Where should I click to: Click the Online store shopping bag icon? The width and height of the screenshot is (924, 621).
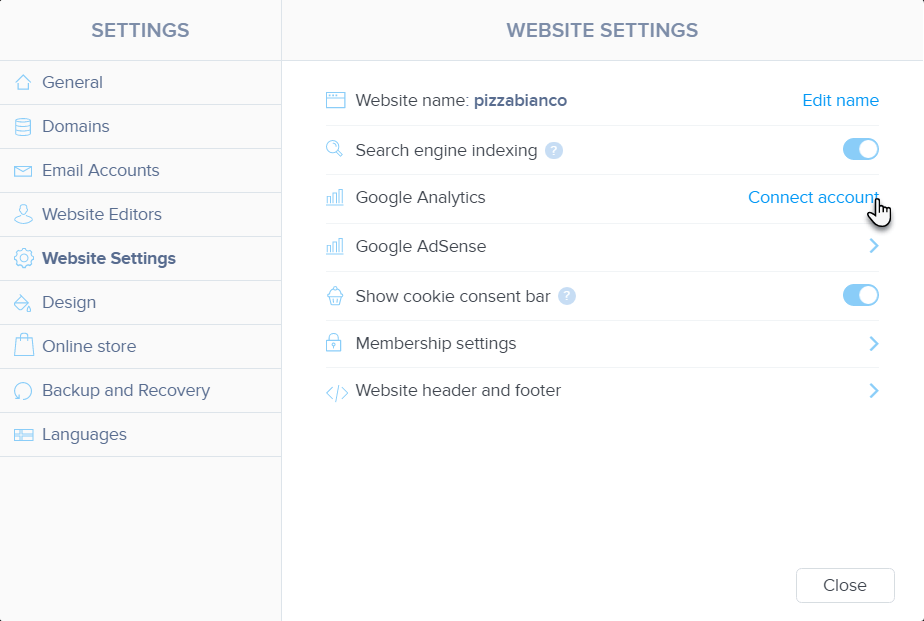[x=23, y=347]
